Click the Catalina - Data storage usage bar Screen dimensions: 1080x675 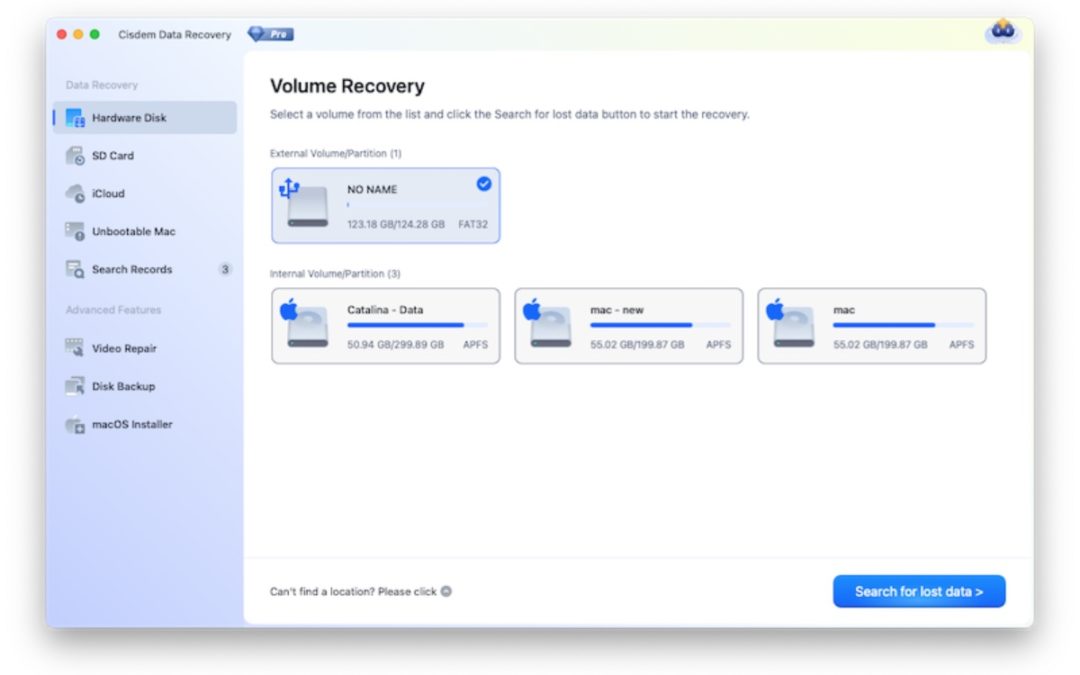(417, 325)
